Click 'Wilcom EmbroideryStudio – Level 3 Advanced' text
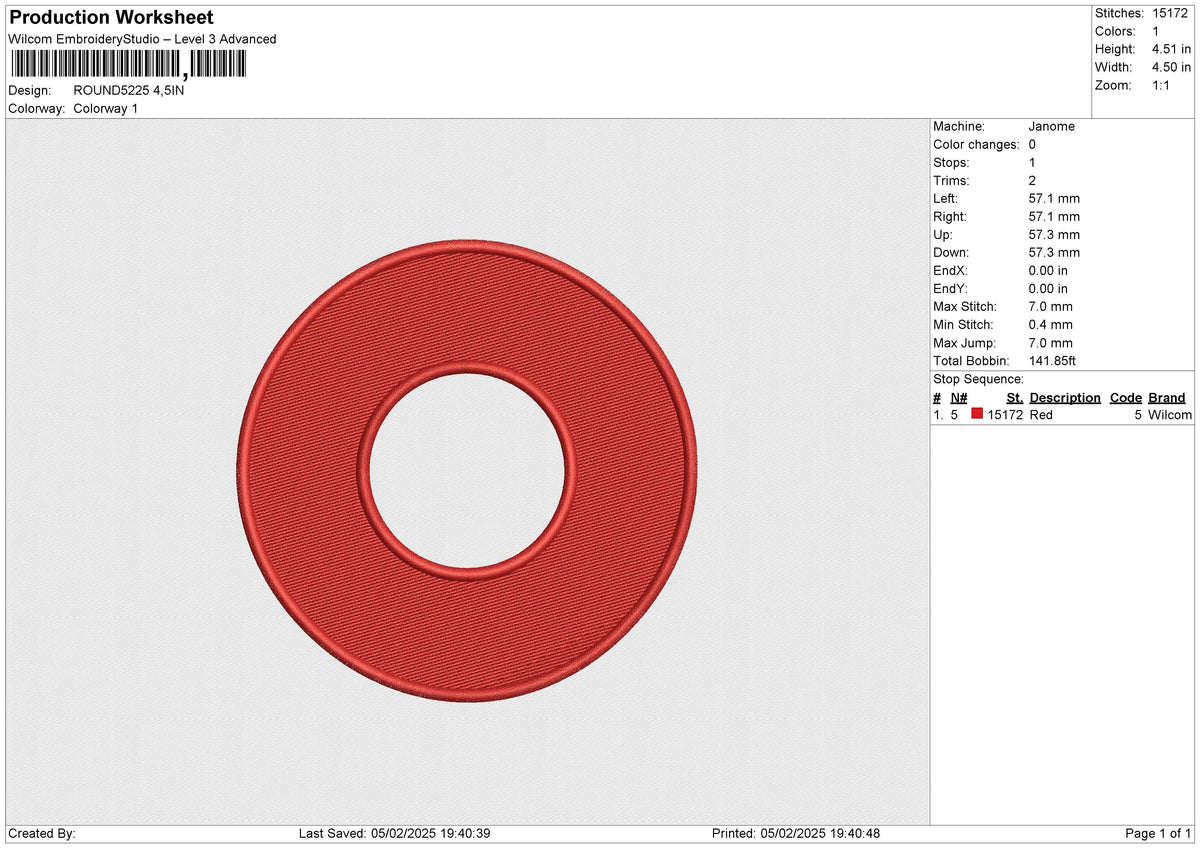 (142, 39)
